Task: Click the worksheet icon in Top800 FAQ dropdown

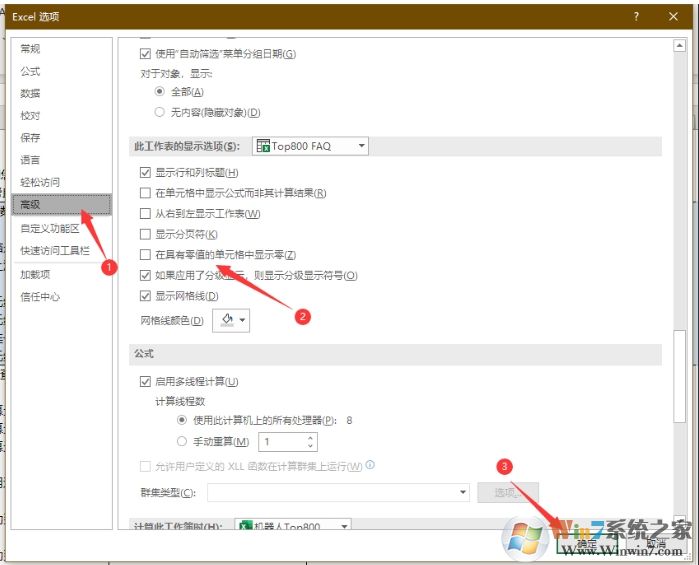Action: (263, 146)
